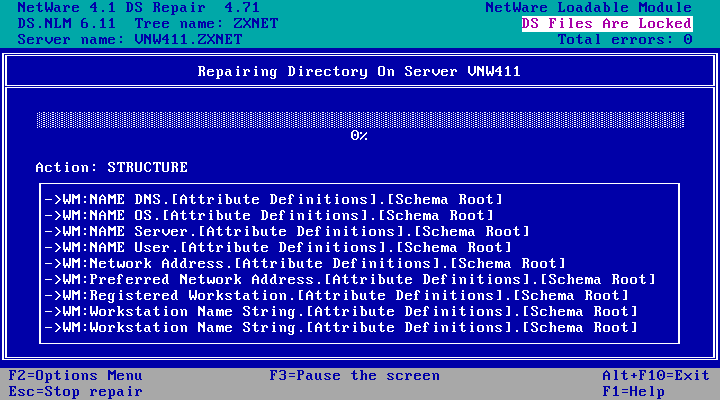Click the 0% progress value
720x400 pixels.
(x=359, y=136)
